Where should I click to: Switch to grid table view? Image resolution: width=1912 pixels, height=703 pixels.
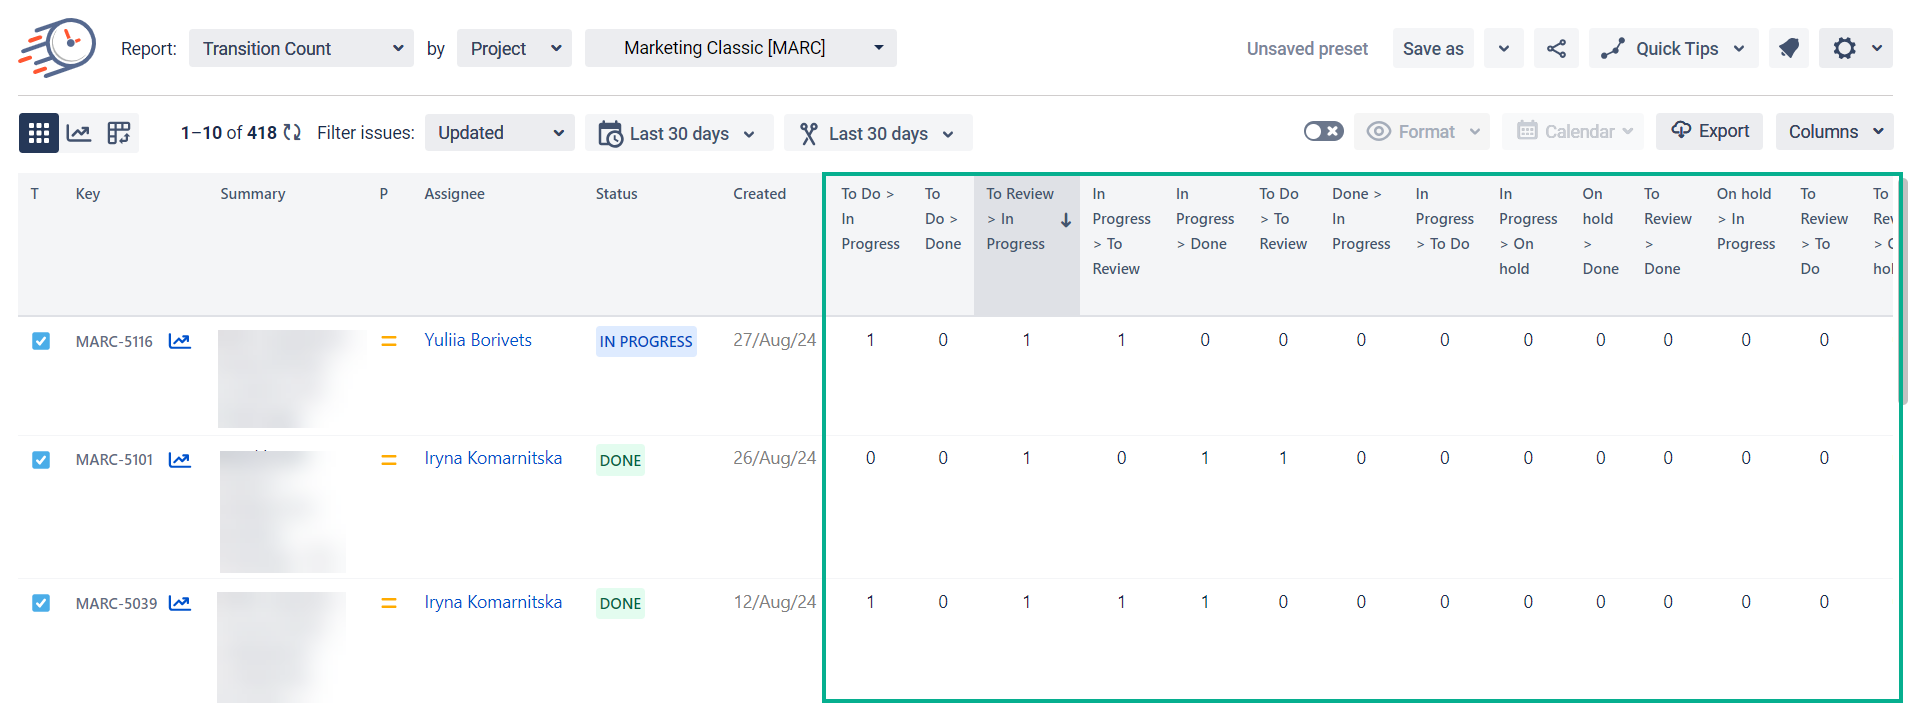click(39, 133)
